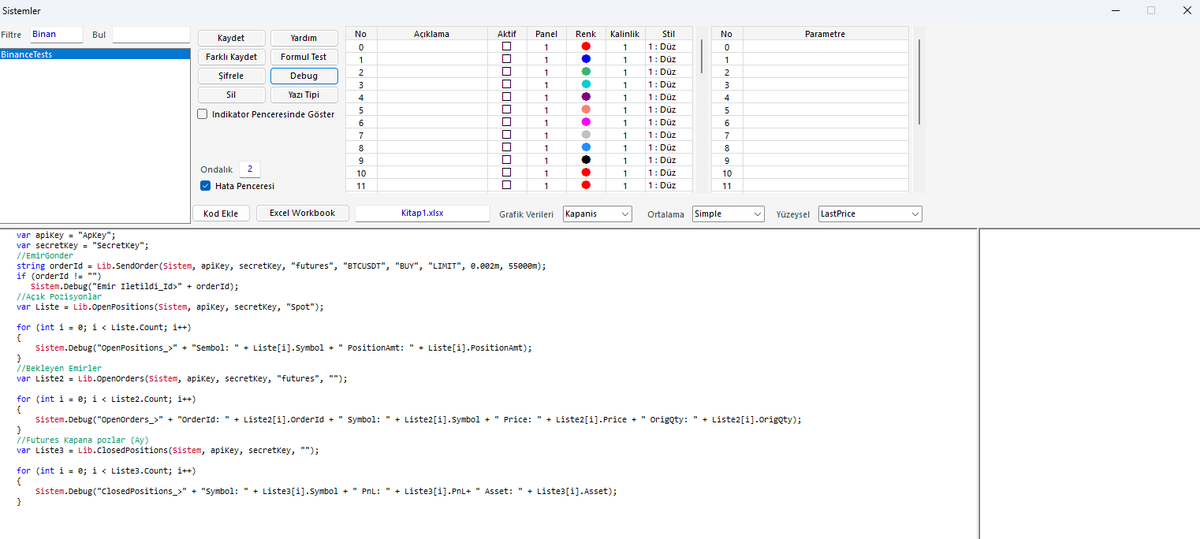Click the Ondalık value field
The width and height of the screenshot is (1200, 539).
pyautogui.click(x=250, y=169)
